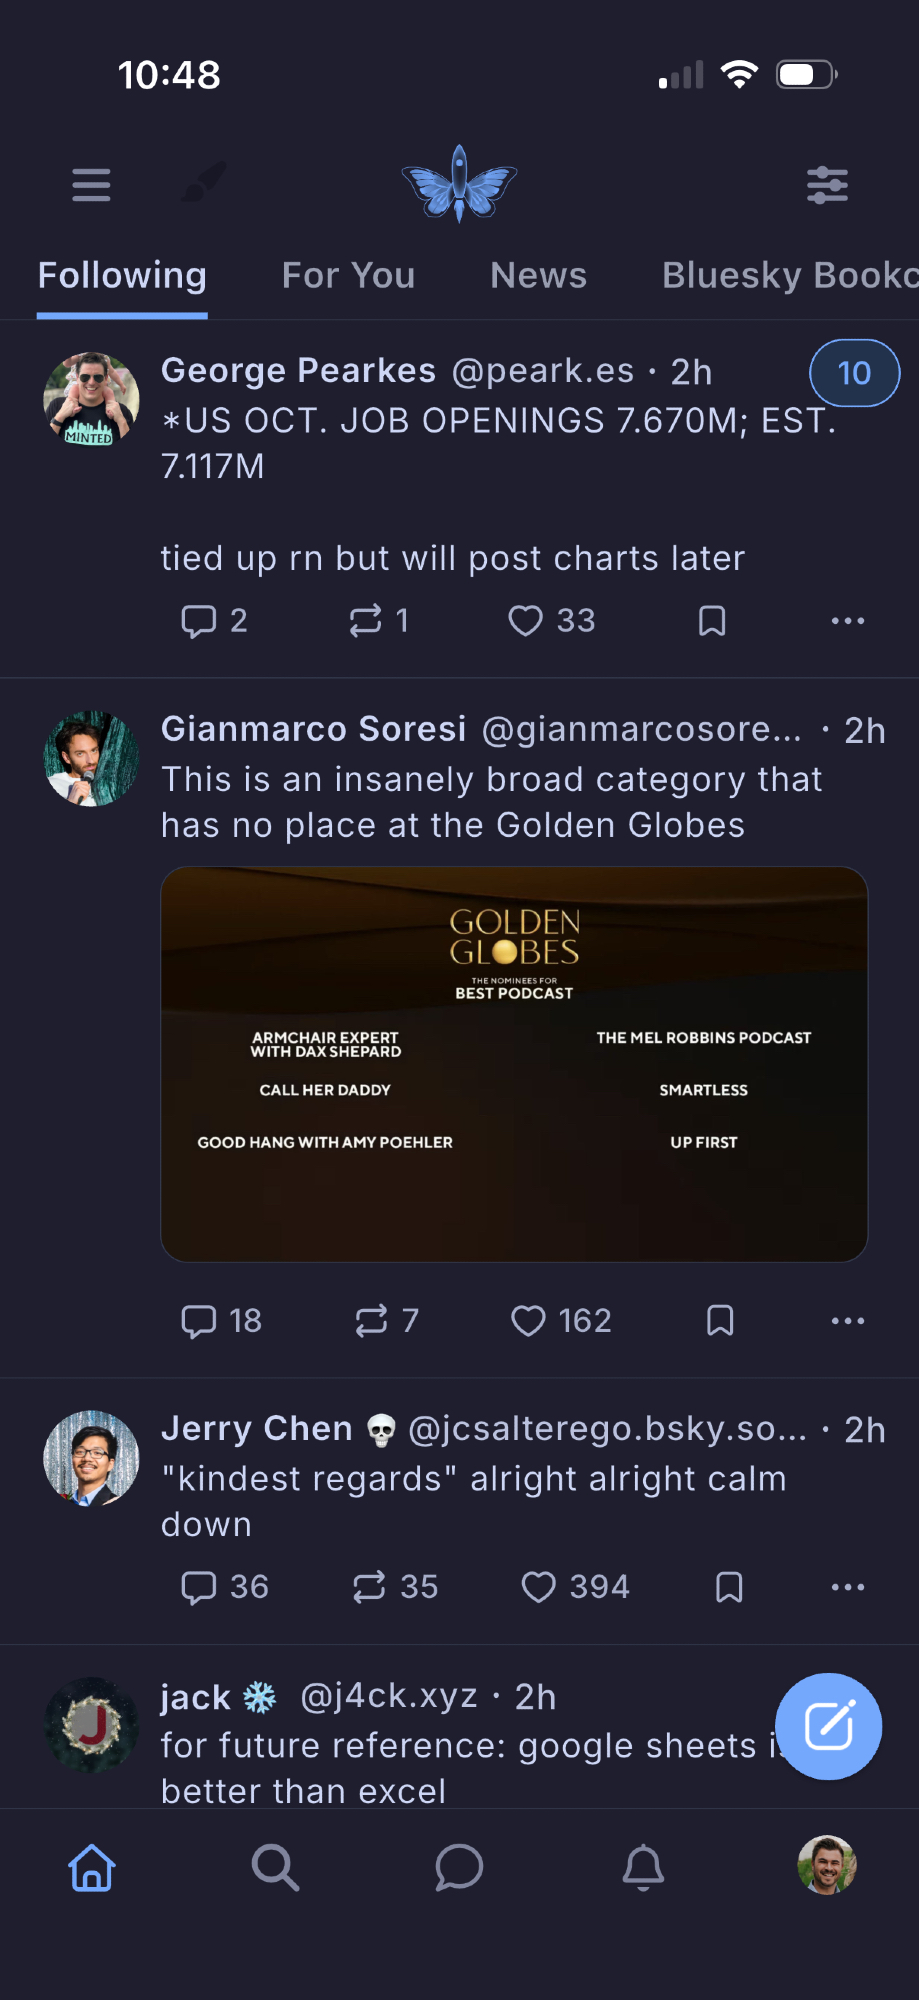
Task: Open the compose new post button
Action: [828, 1726]
